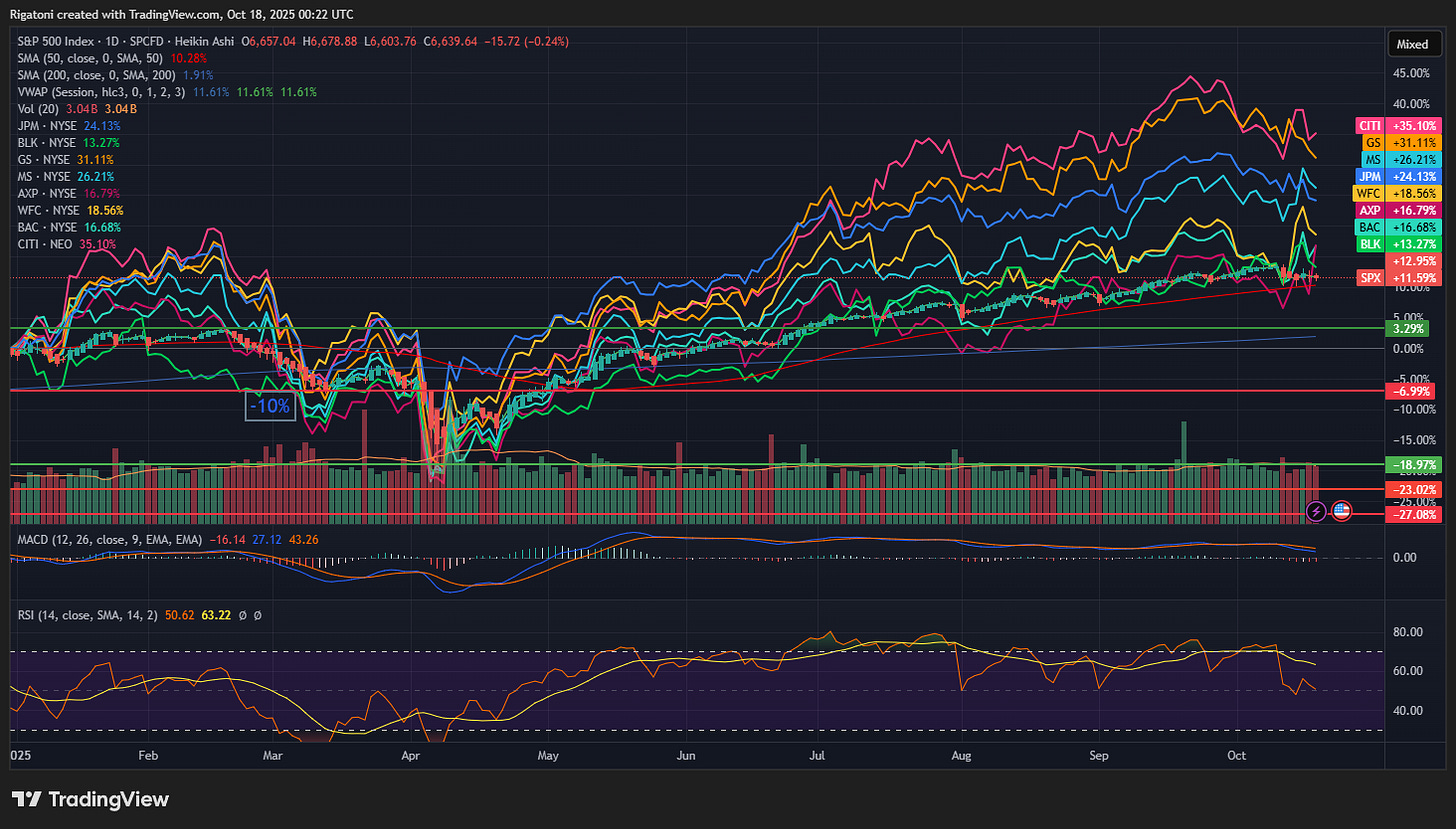Click the -6.99% red line label
The image size is (1456, 829).
pos(1411,391)
